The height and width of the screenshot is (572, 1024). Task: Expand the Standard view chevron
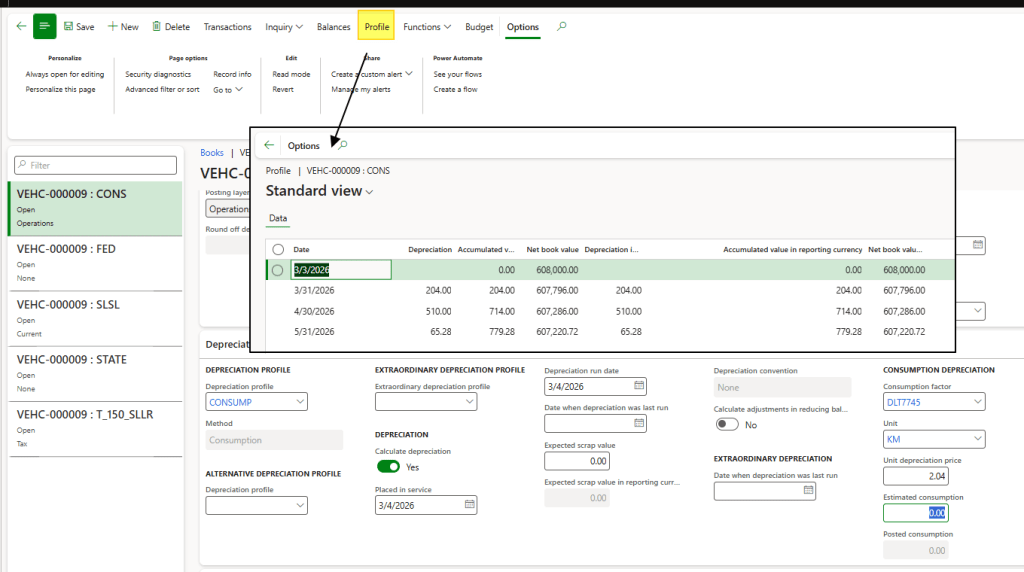[x=370, y=192]
